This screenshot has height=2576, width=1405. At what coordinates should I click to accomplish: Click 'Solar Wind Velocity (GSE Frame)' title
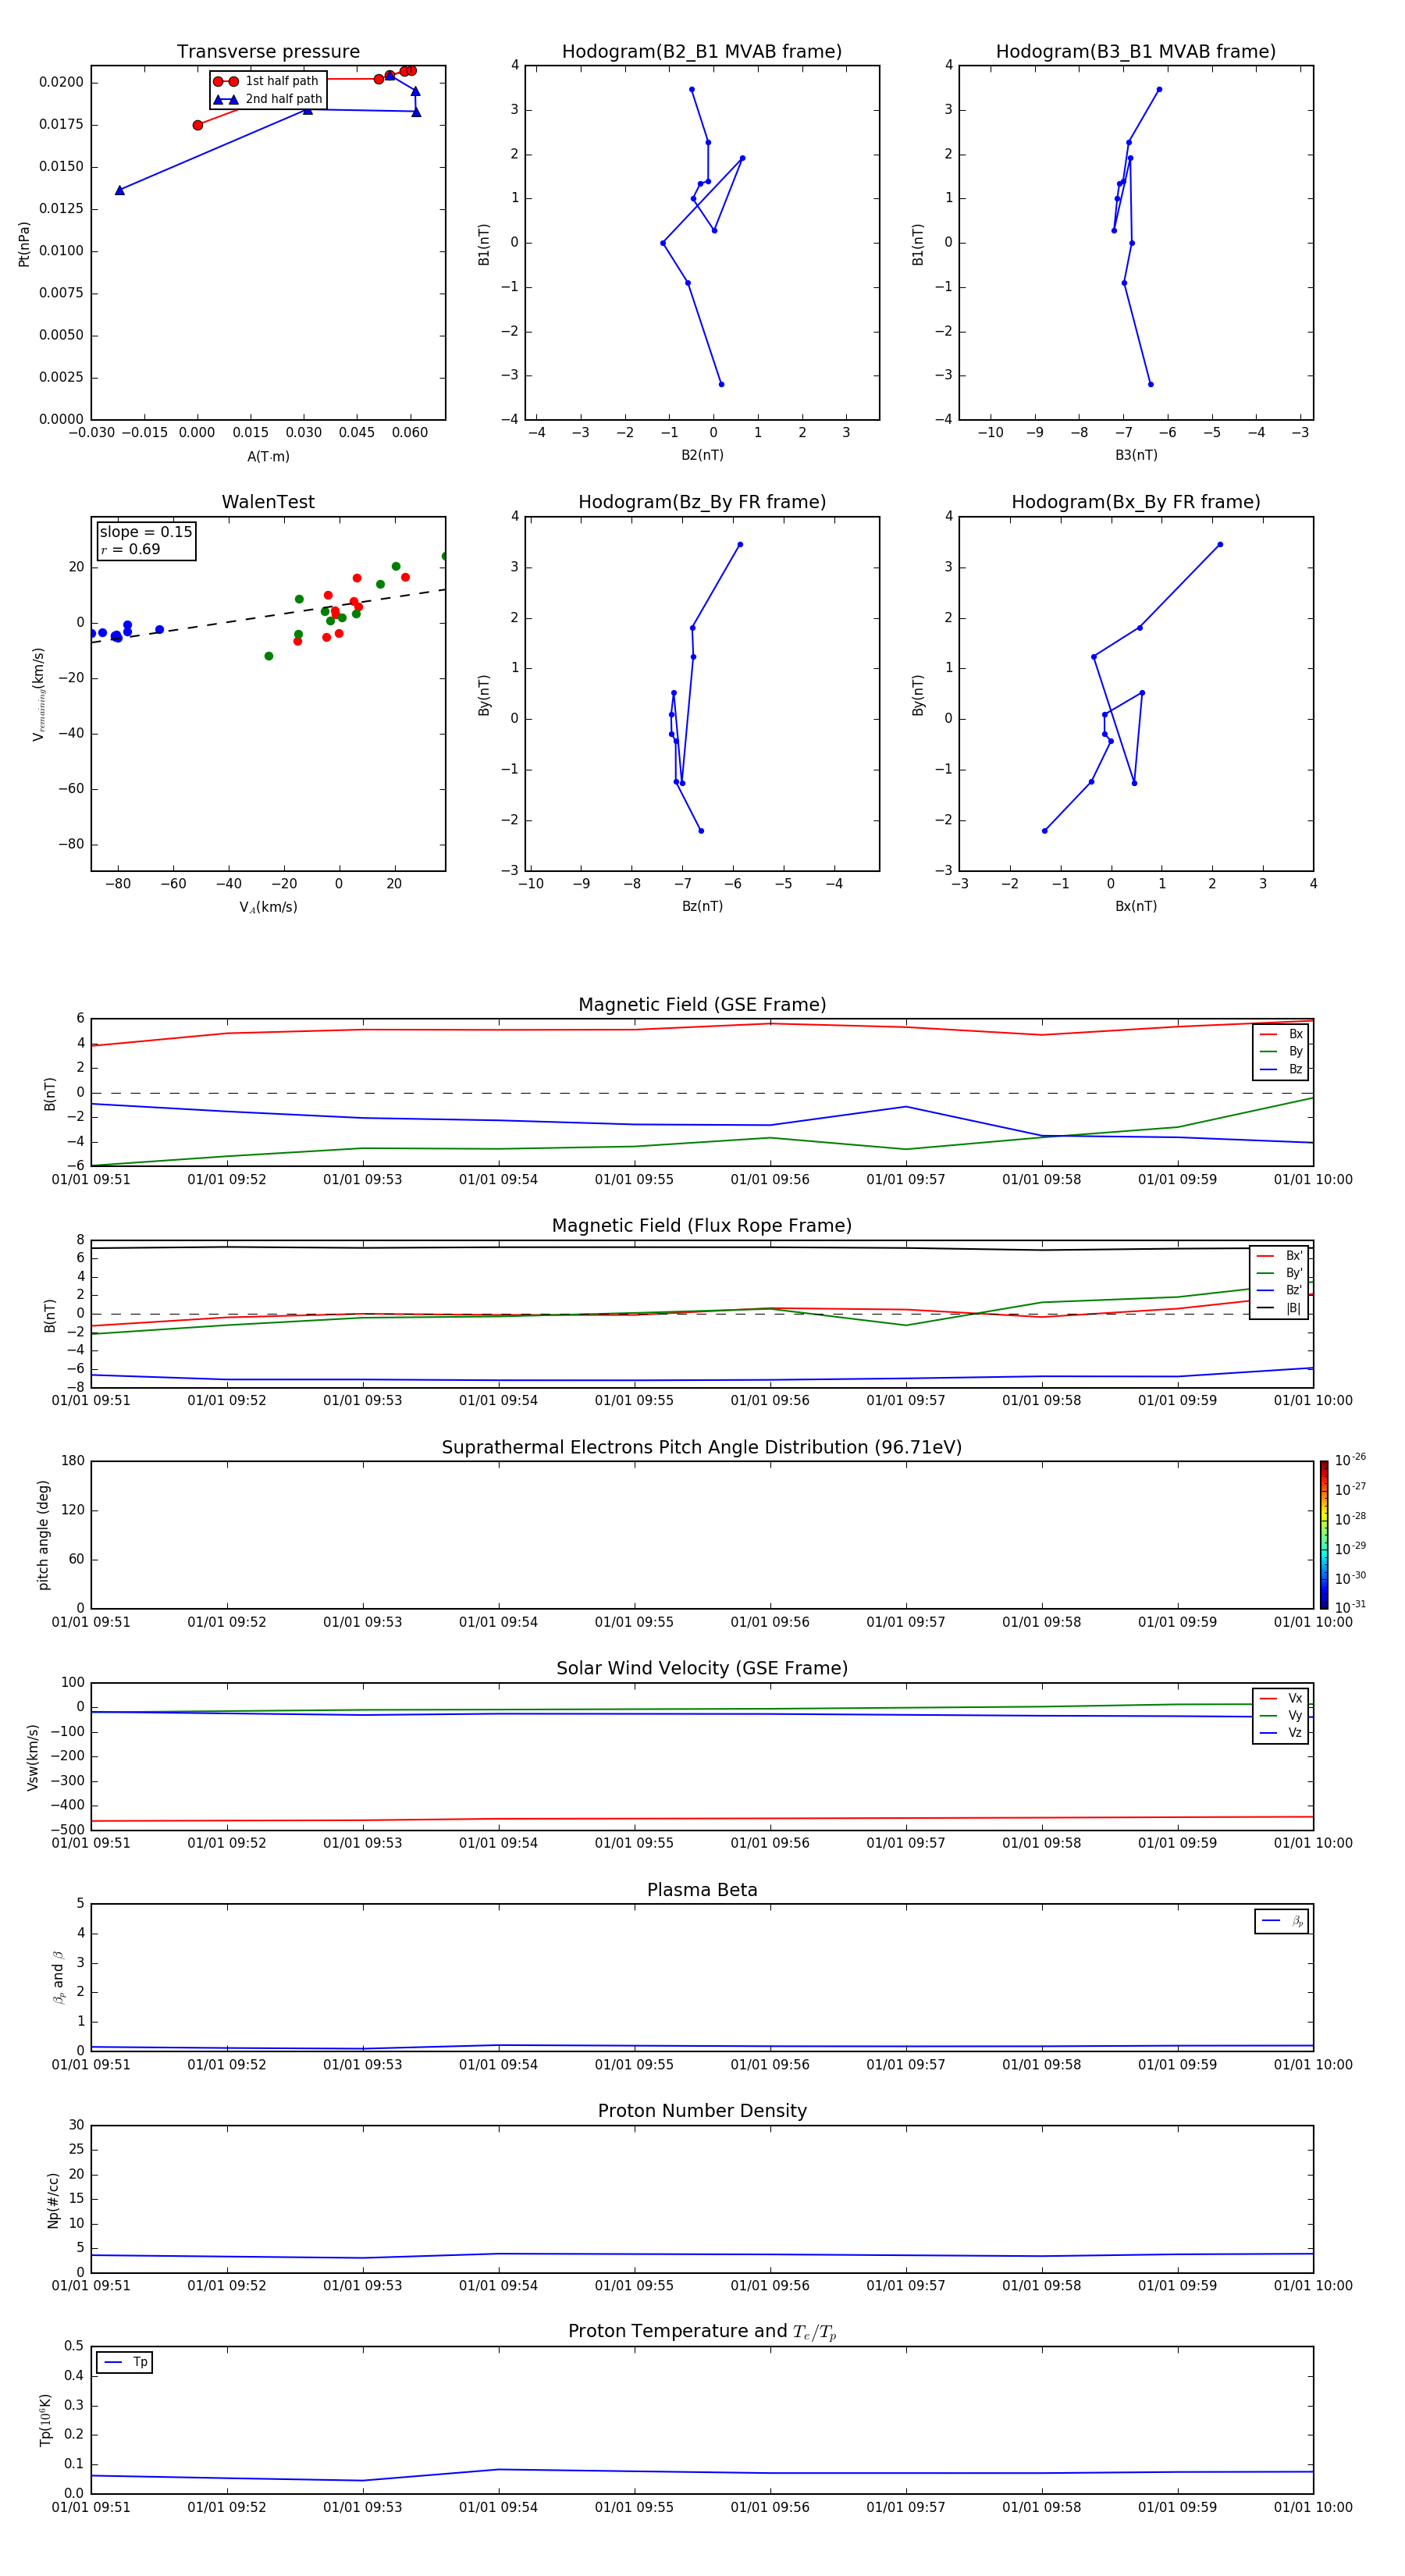702,1668
